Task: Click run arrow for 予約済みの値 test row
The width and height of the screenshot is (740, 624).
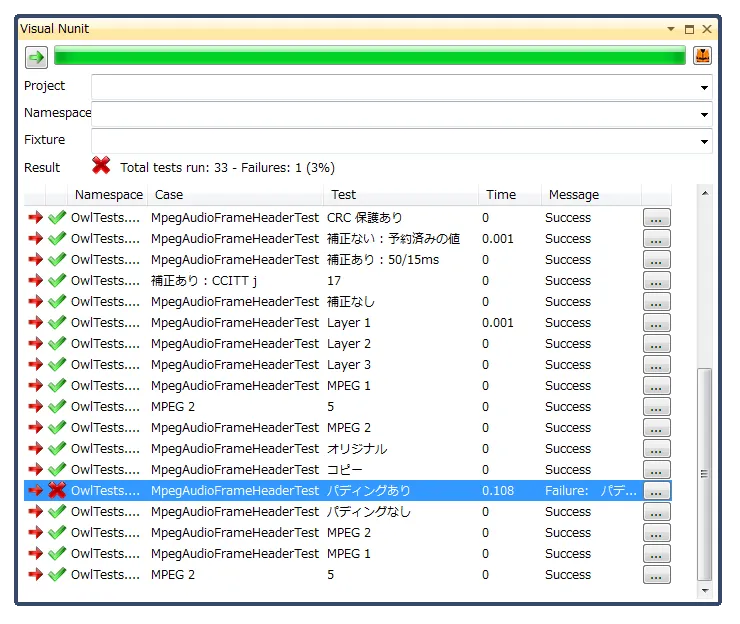Action: tap(35, 238)
